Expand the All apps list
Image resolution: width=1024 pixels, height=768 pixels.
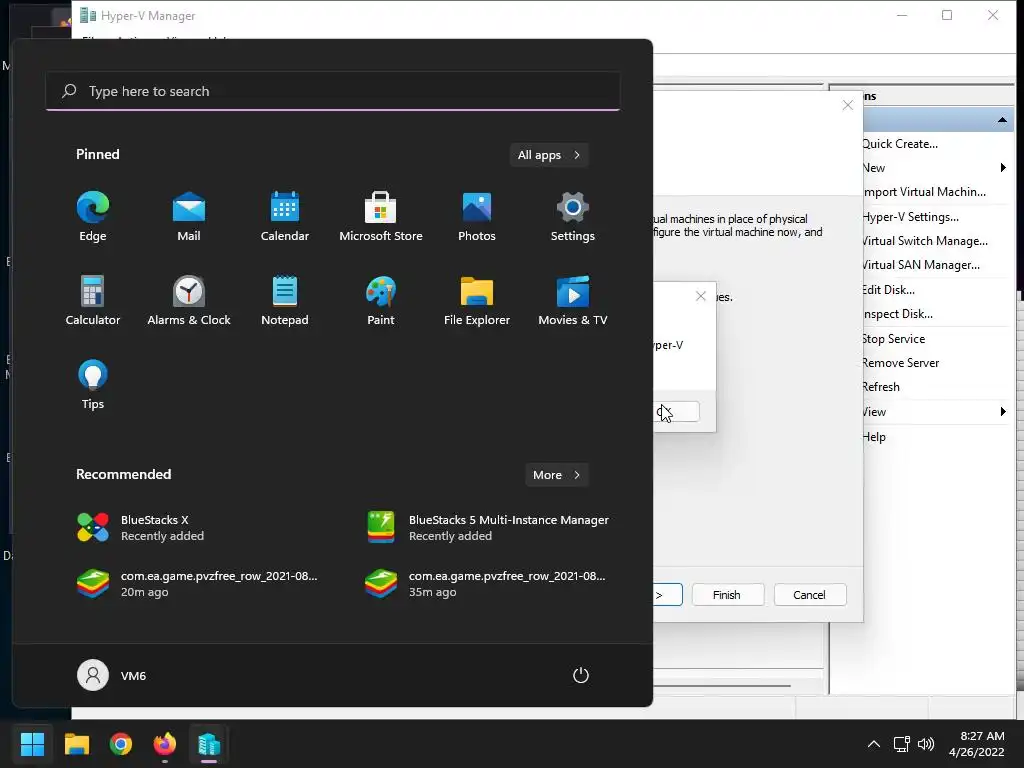point(549,155)
